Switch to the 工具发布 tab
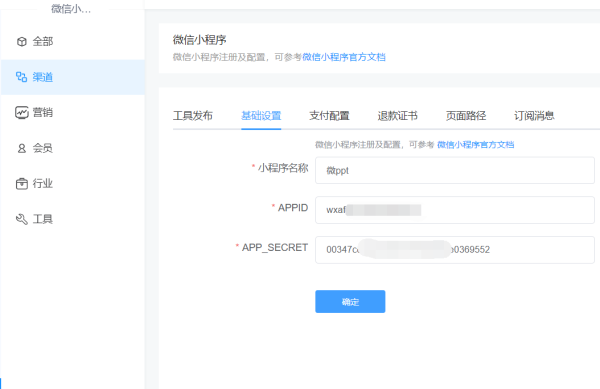 tap(192, 116)
